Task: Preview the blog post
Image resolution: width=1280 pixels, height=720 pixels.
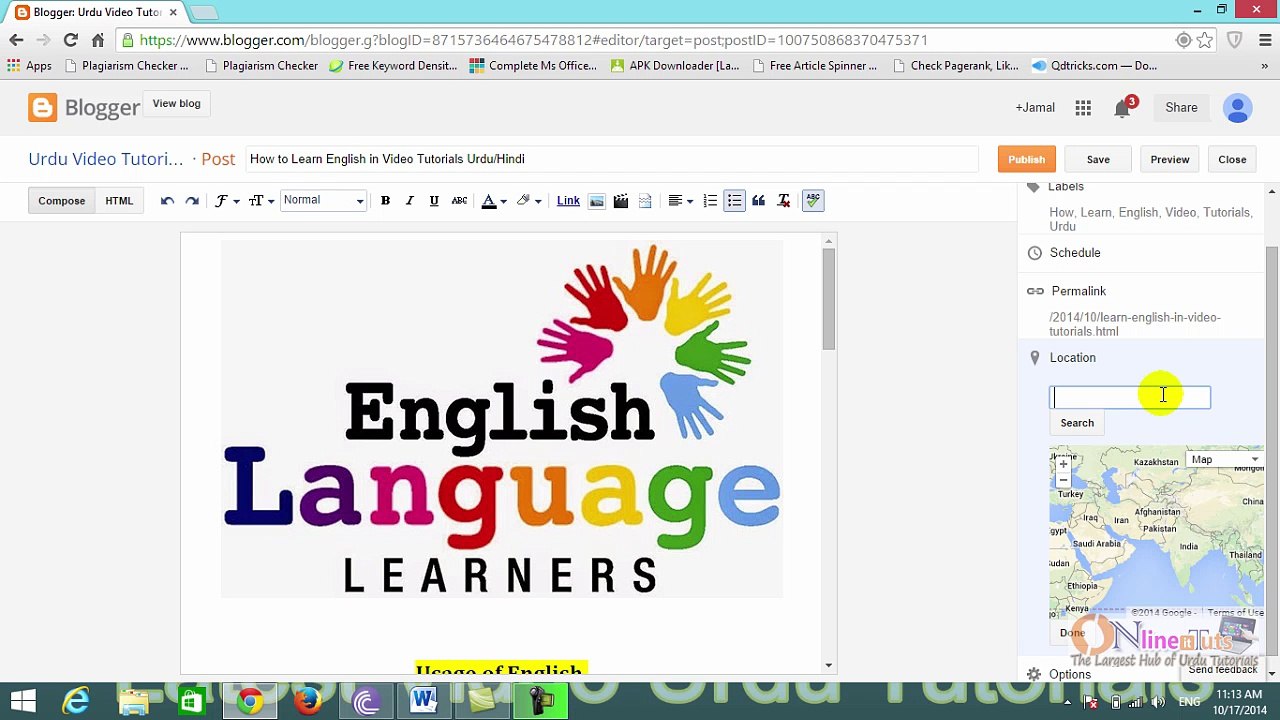Action: pos(1169,160)
